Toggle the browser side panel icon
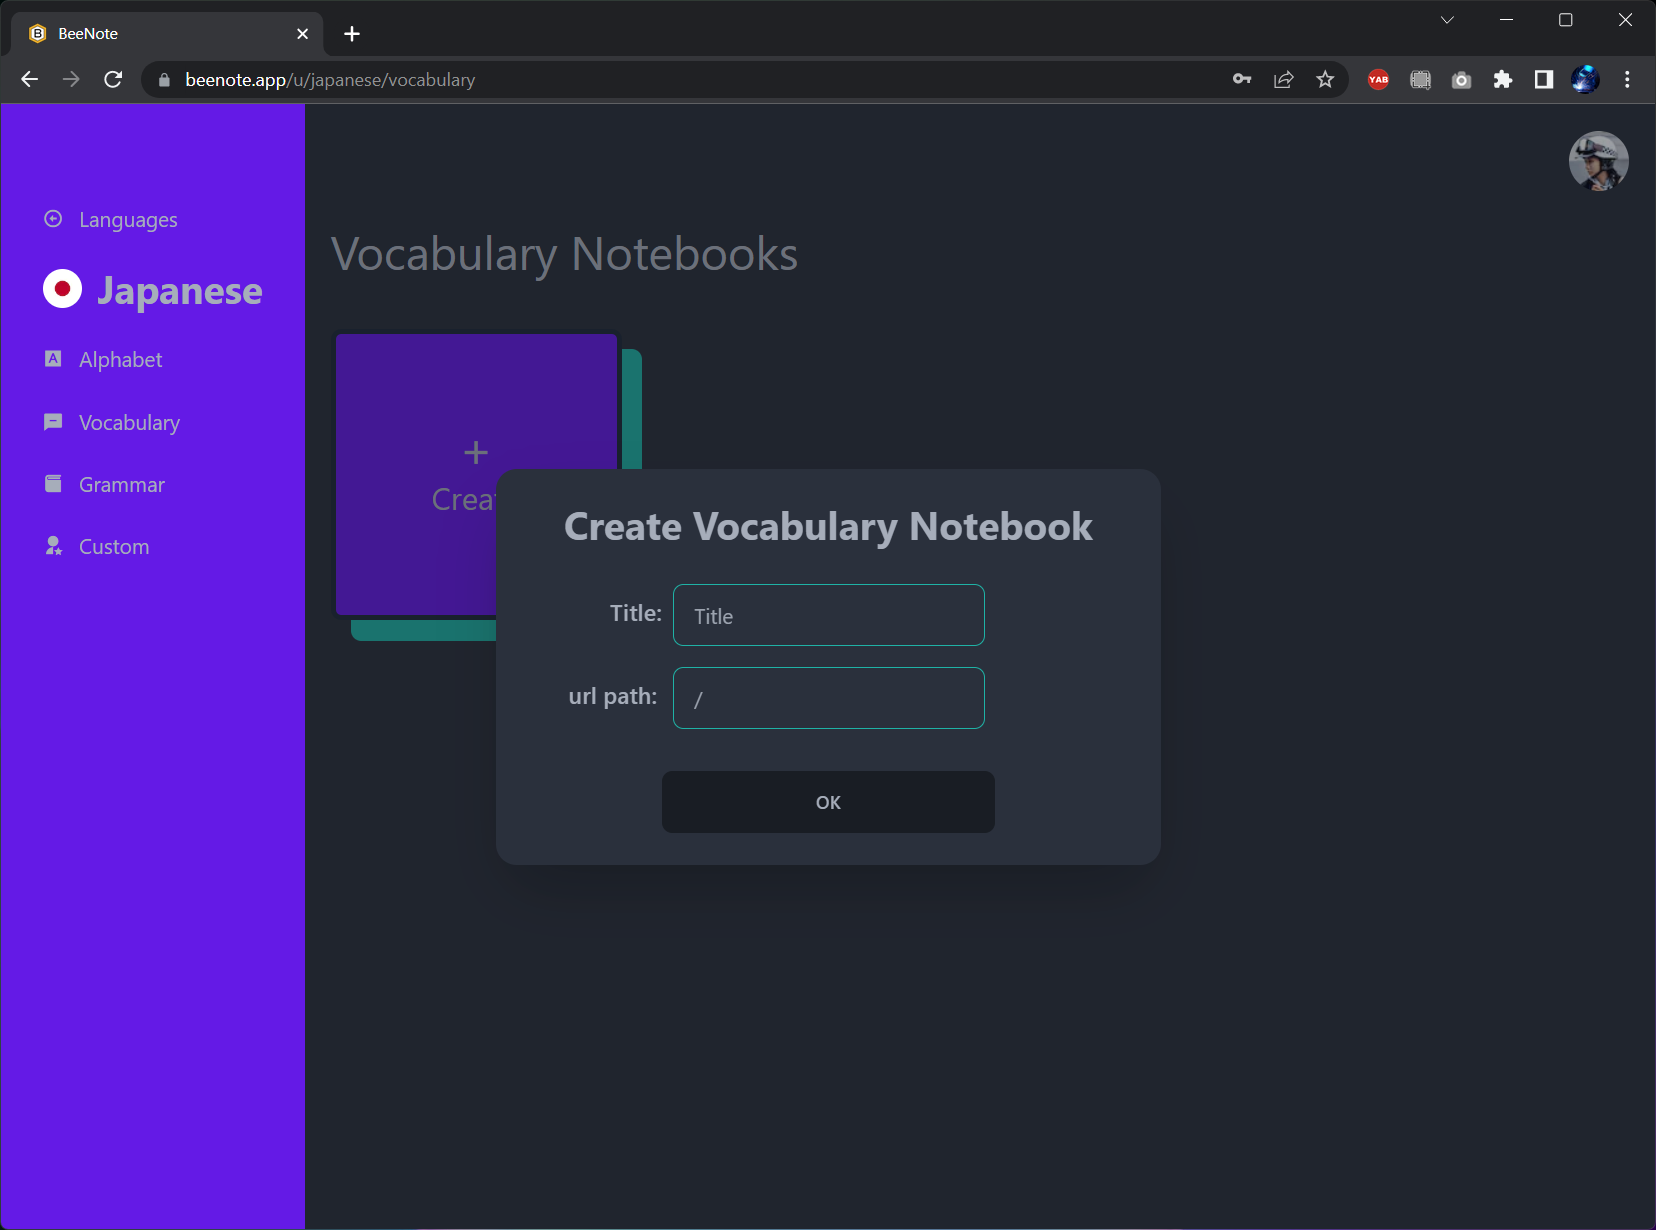The width and height of the screenshot is (1656, 1230). [x=1544, y=79]
